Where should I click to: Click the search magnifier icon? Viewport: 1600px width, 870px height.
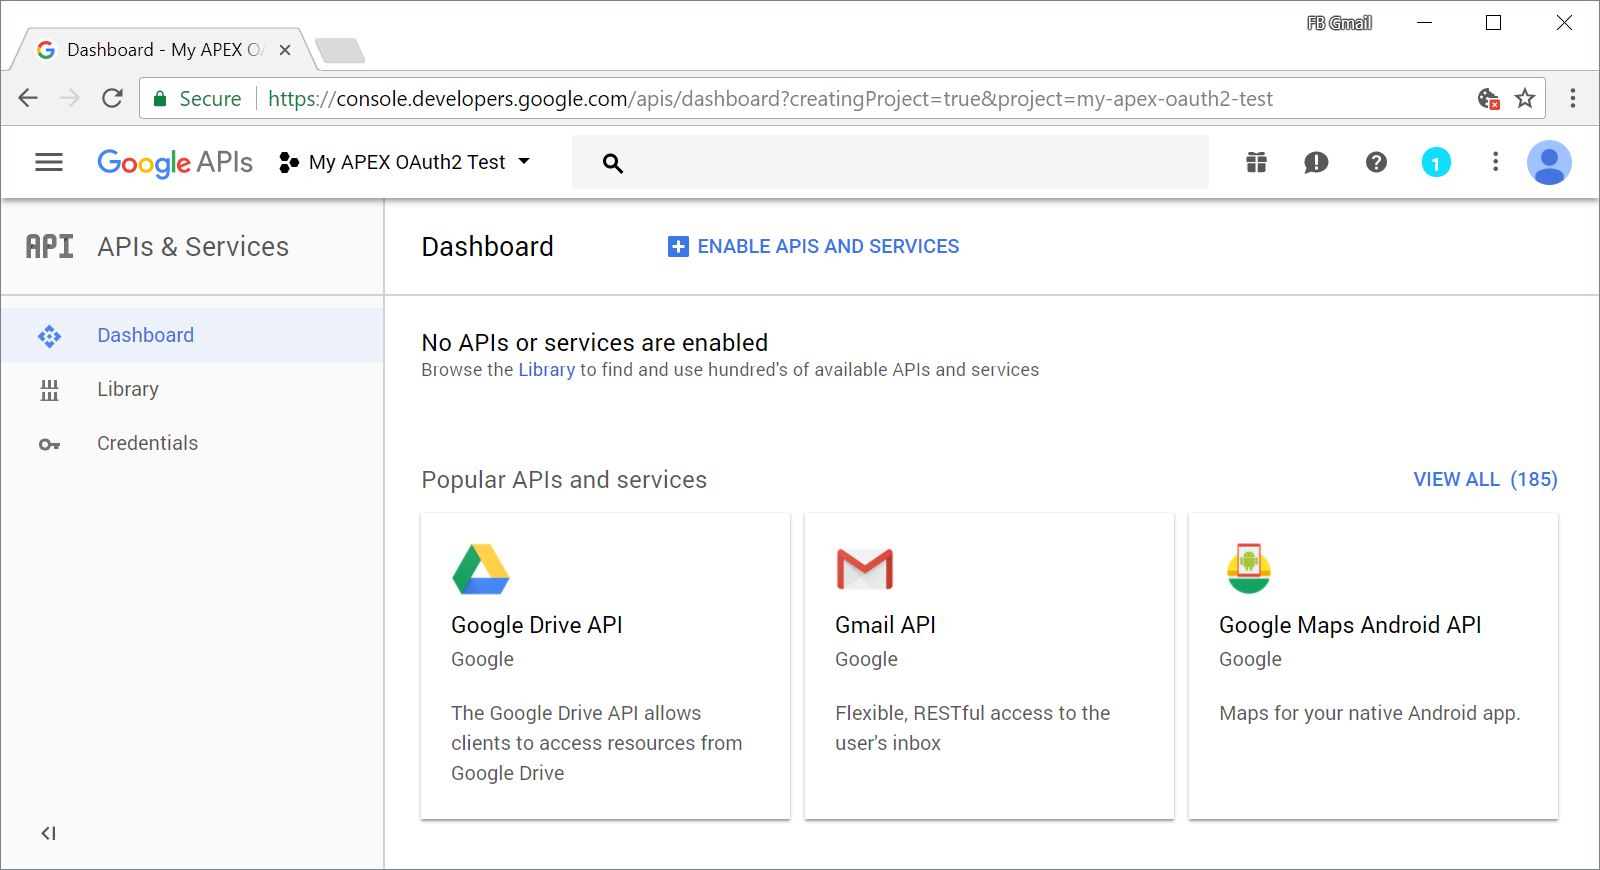[613, 163]
